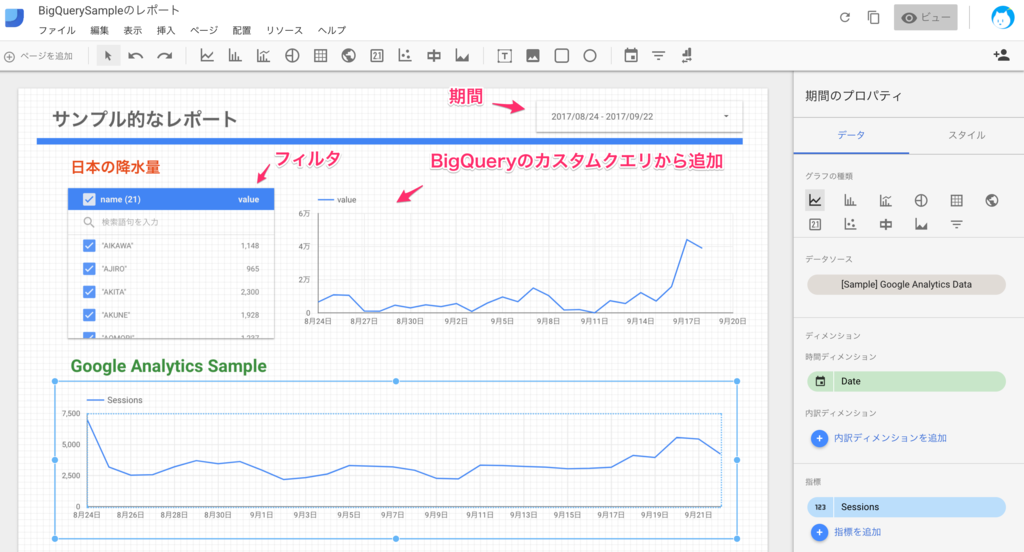Click the copy report icon
The height and width of the screenshot is (552, 1024).
click(x=873, y=18)
